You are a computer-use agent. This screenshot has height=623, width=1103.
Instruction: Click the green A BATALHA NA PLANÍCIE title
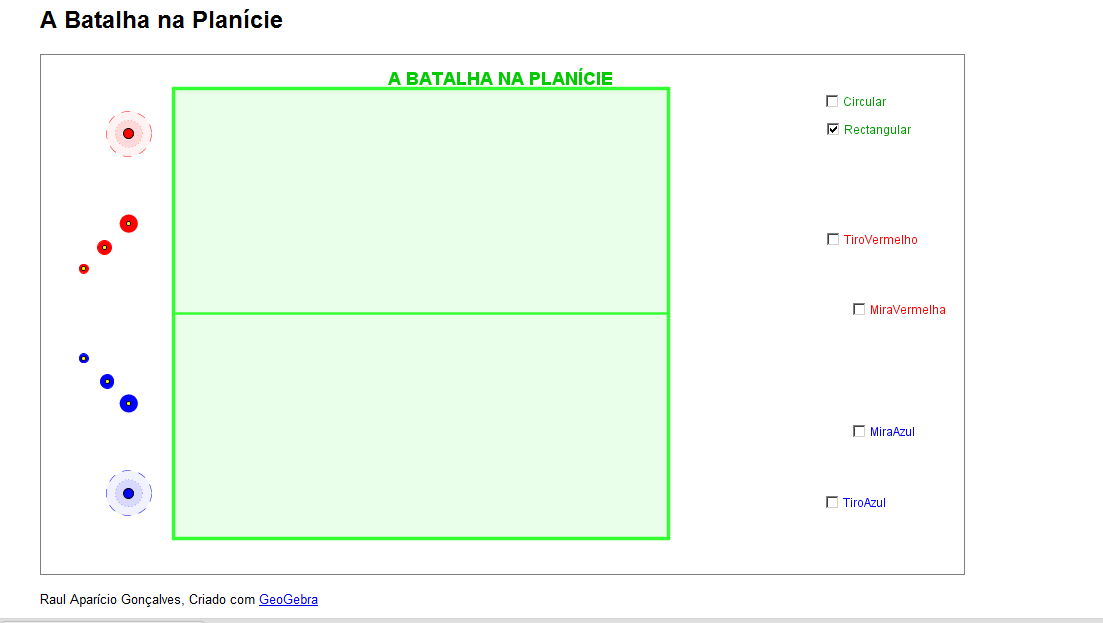500,79
